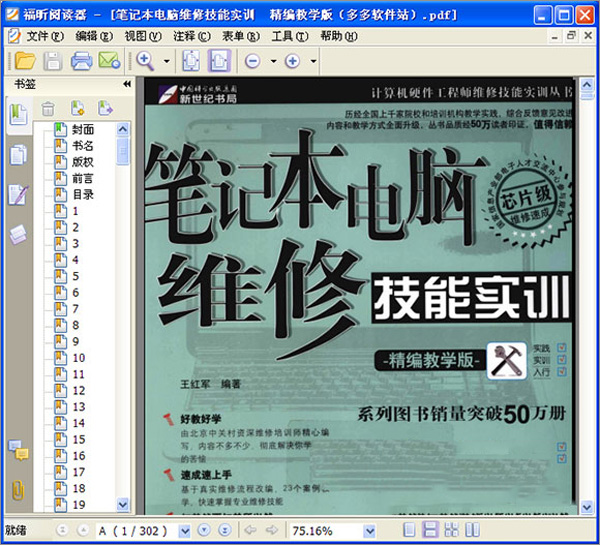Set fit width view
Screen dimensions: 600x545
[219, 61]
